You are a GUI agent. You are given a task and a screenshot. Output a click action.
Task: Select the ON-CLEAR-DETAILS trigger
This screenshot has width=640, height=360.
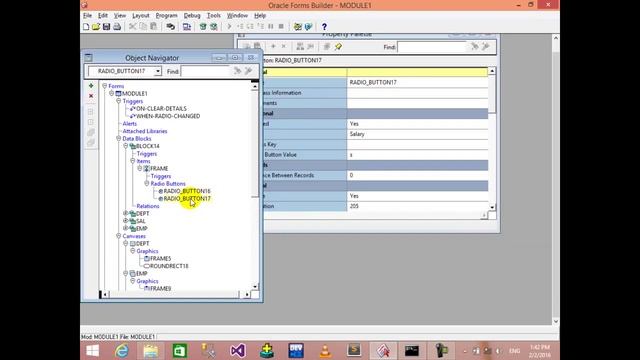[161, 109]
